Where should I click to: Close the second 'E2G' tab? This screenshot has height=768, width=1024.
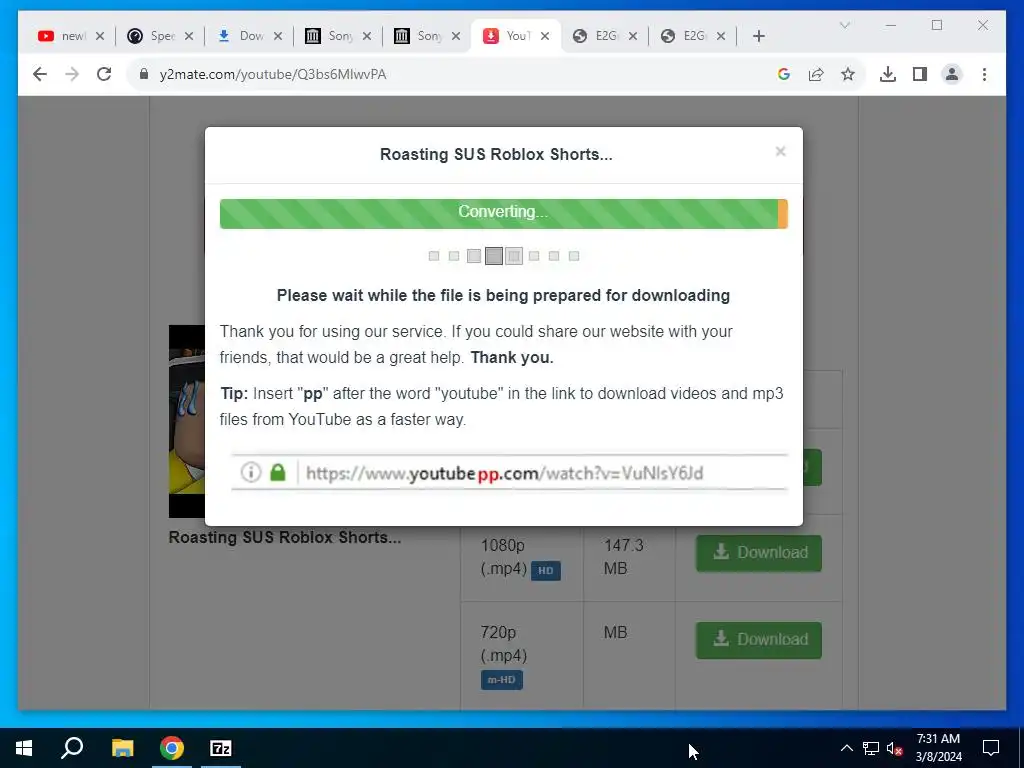721,36
